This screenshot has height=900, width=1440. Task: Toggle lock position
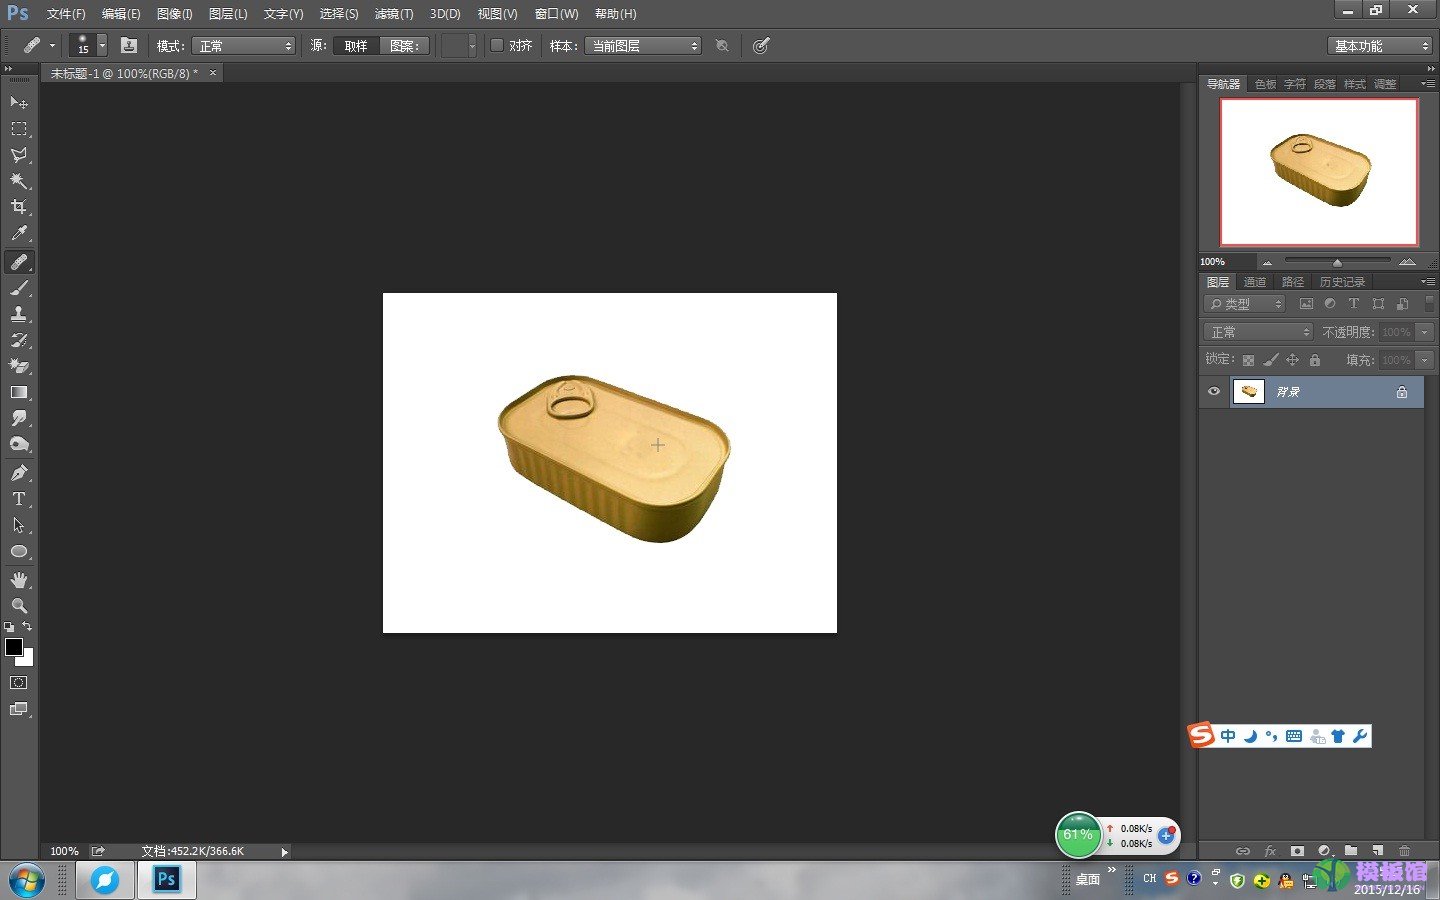1292,360
